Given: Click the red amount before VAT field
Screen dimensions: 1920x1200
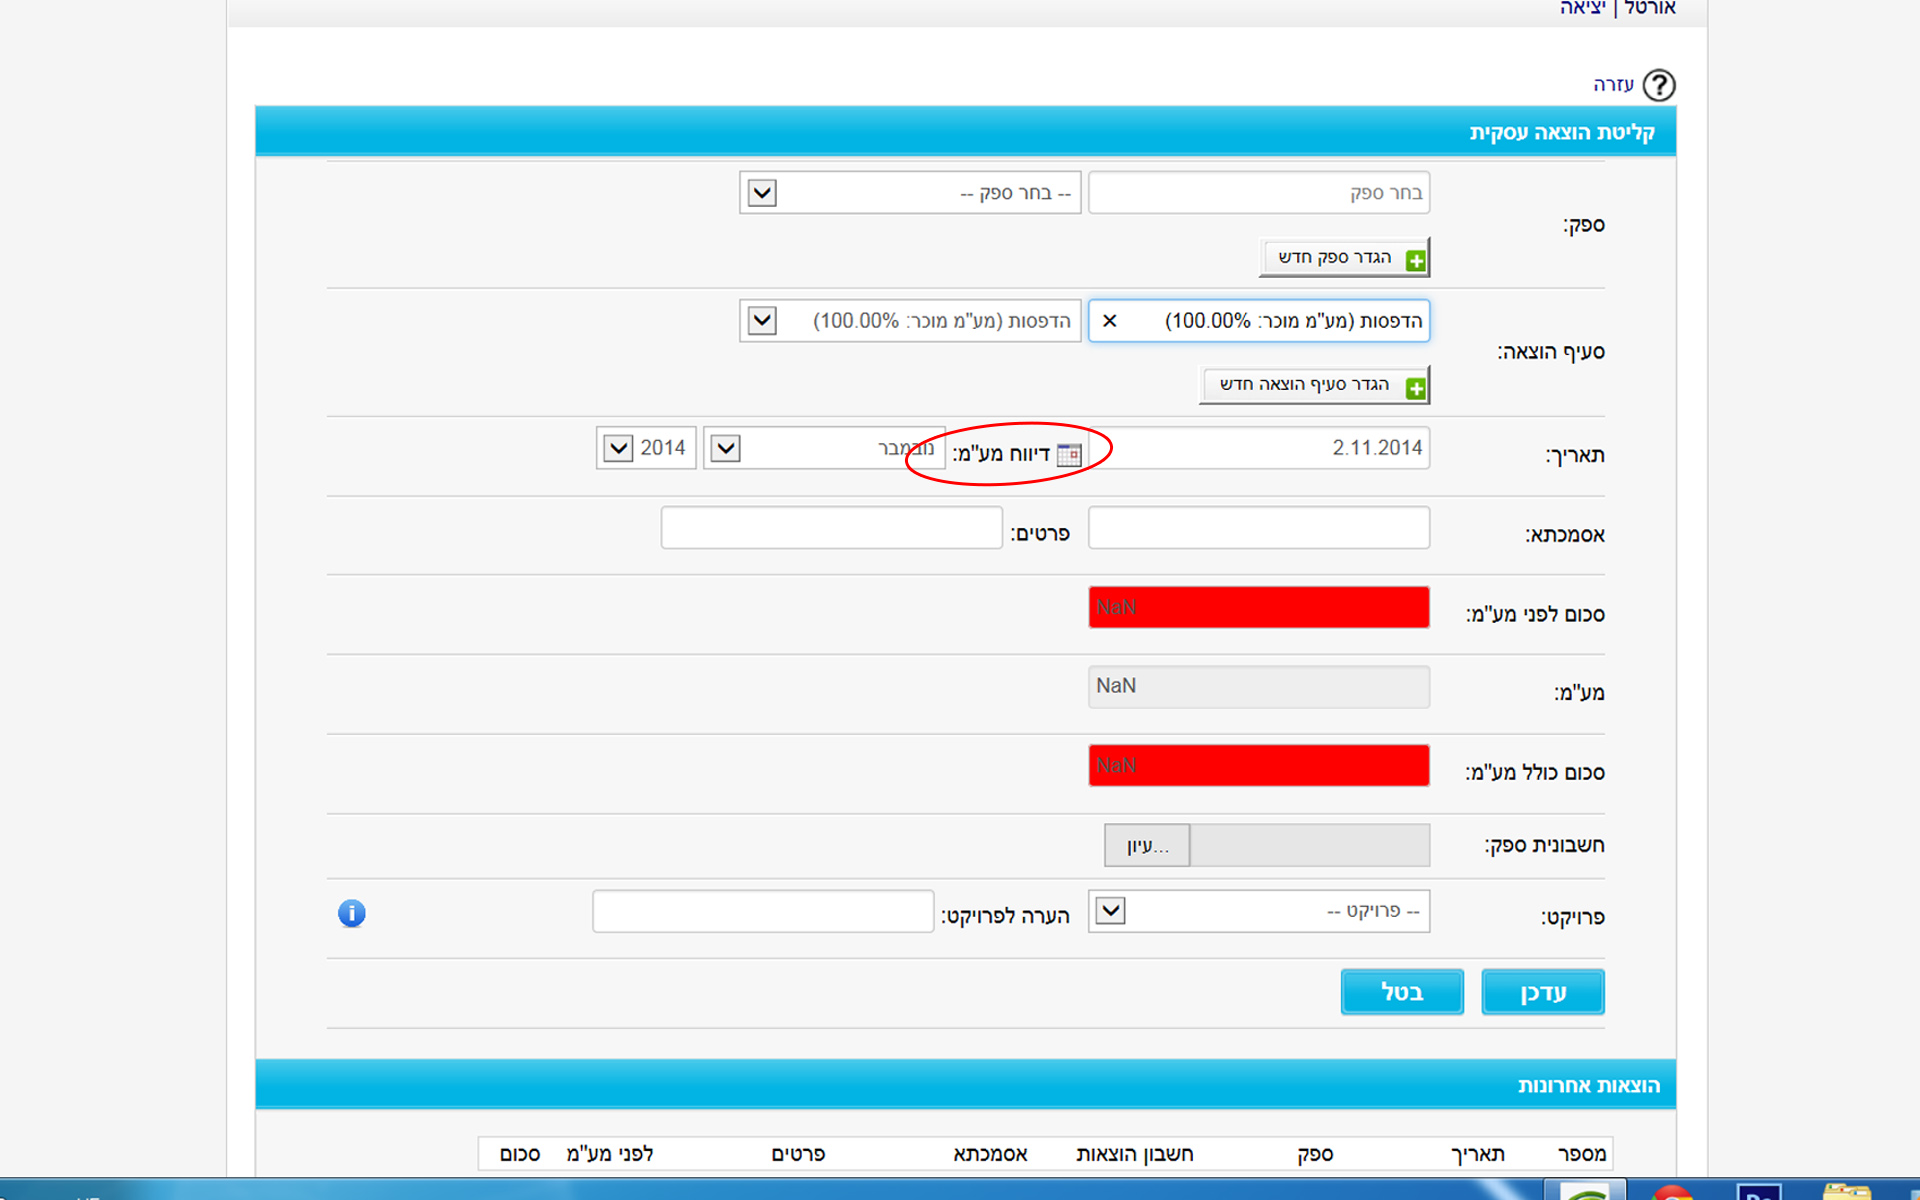Looking at the screenshot, I should click(x=1258, y=607).
